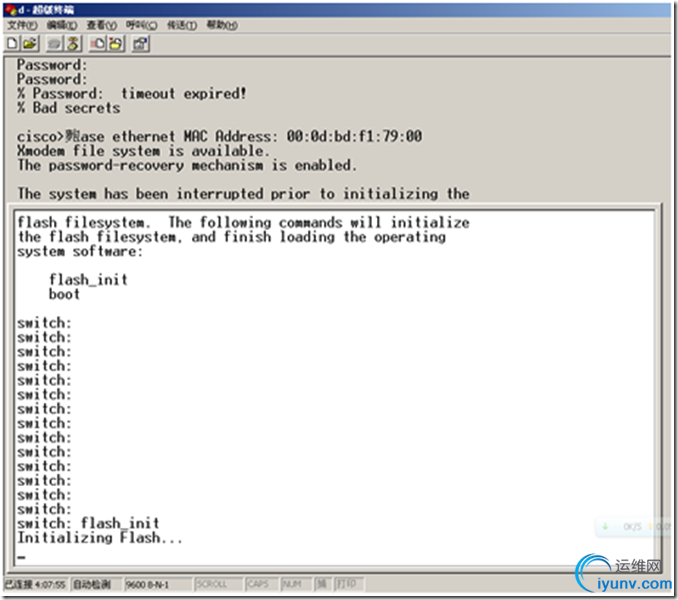The width and height of the screenshot is (678, 600).
Task: Click the 'switch: flash_init' prompt line
Action: coord(88,523)
